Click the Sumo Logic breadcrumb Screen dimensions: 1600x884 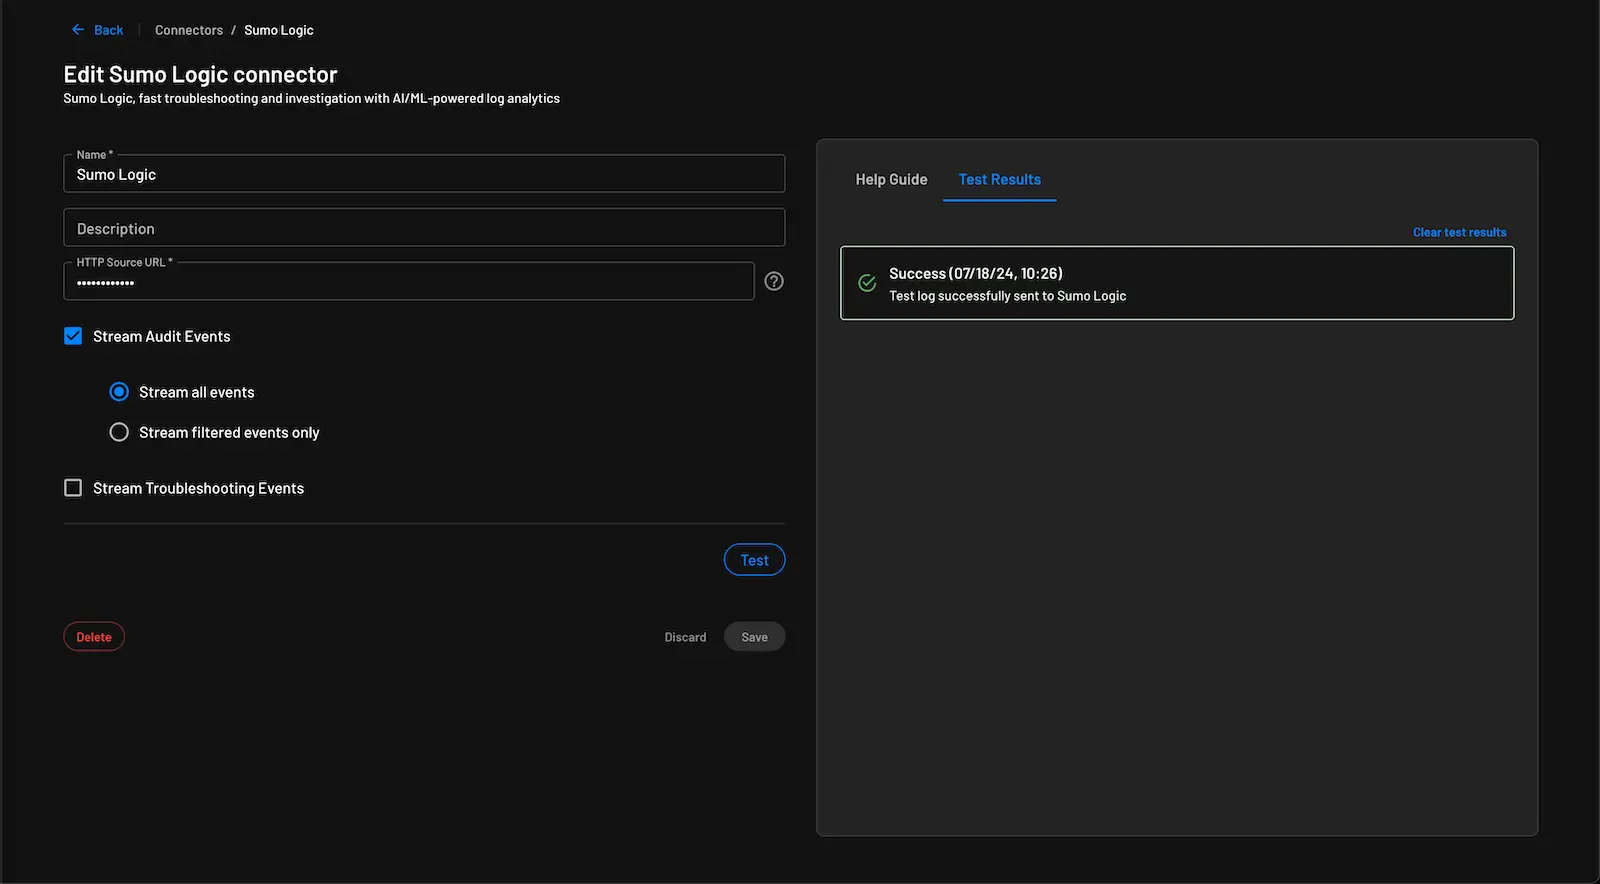[x=279, y=30]
